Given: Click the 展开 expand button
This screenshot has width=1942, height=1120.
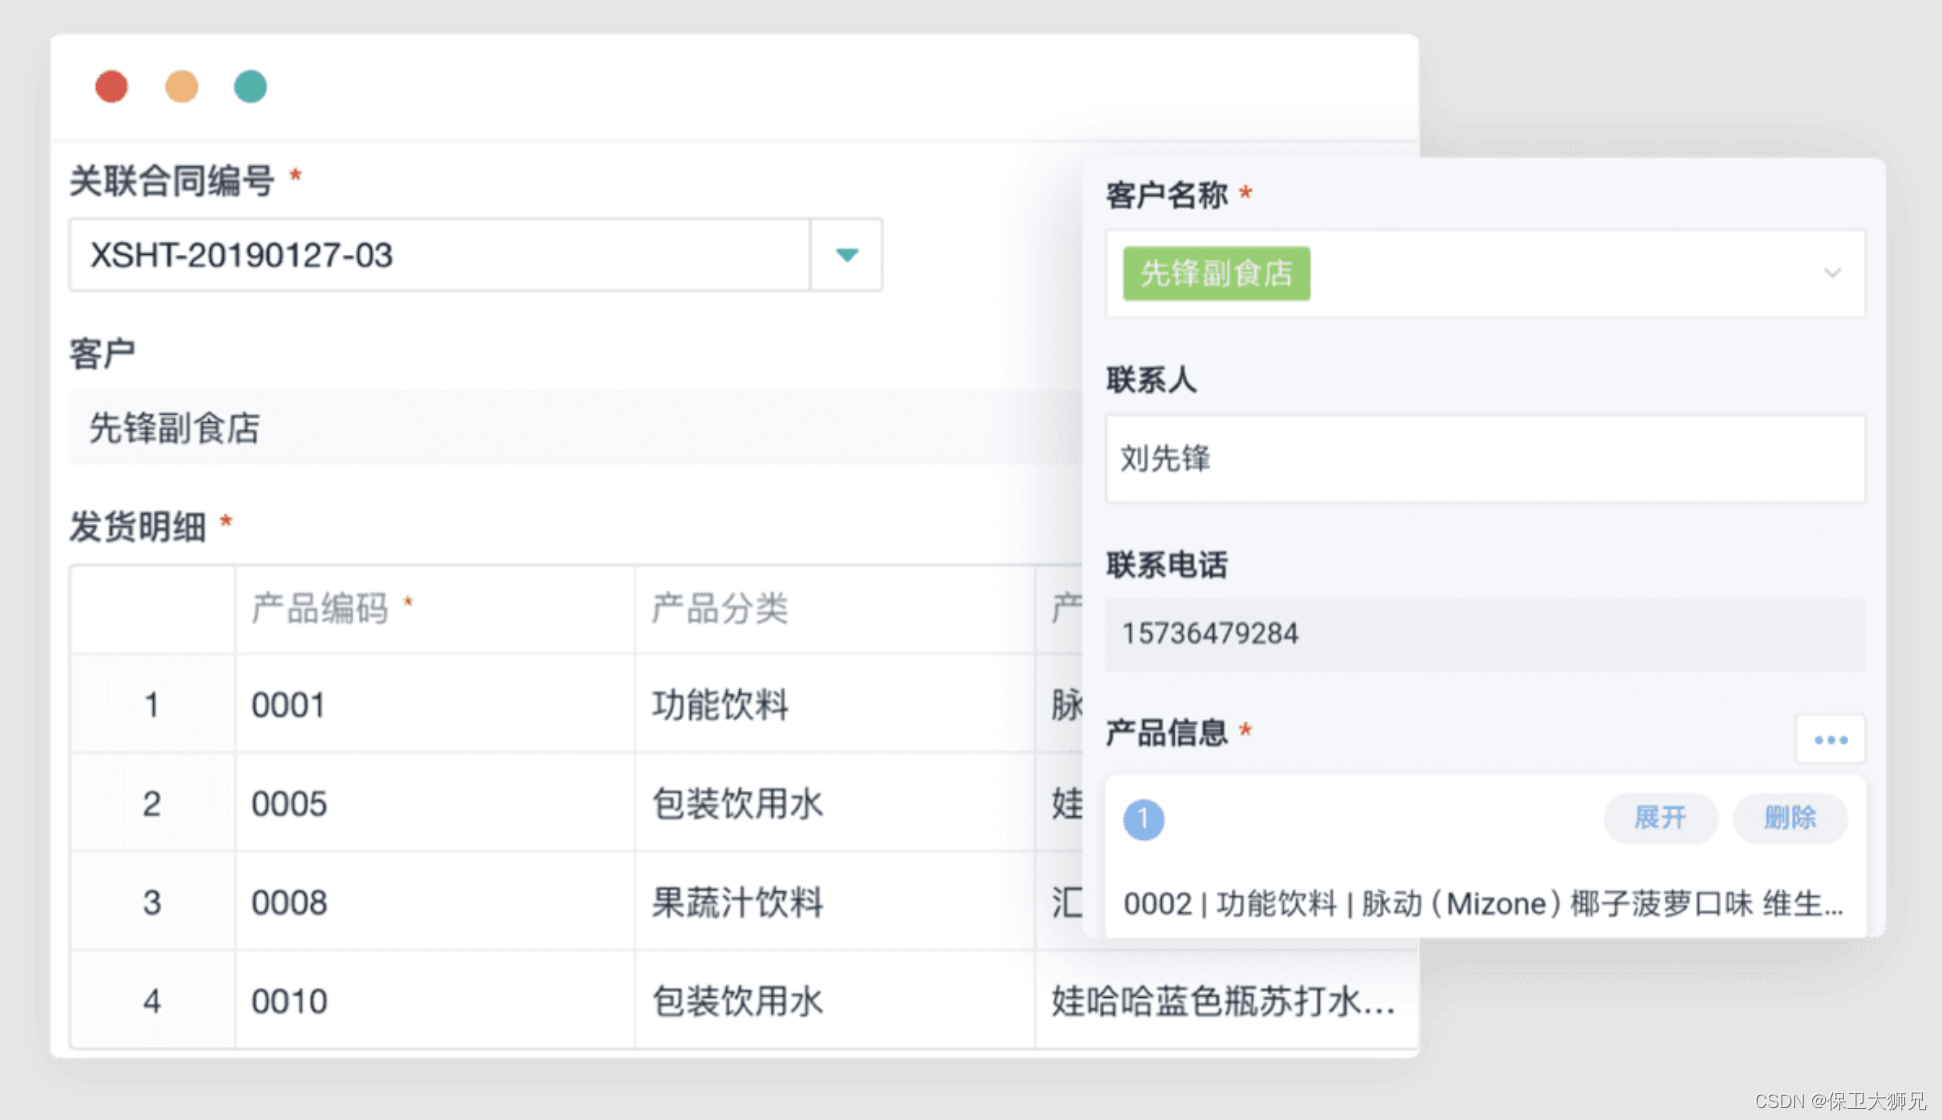Looking at the screenshot, I should pos(1660,818).
